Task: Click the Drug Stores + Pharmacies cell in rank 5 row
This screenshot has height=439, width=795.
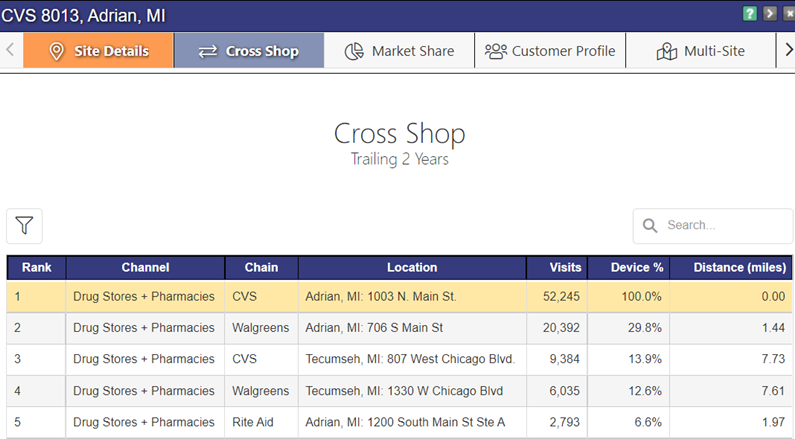Action: [146, 422]
